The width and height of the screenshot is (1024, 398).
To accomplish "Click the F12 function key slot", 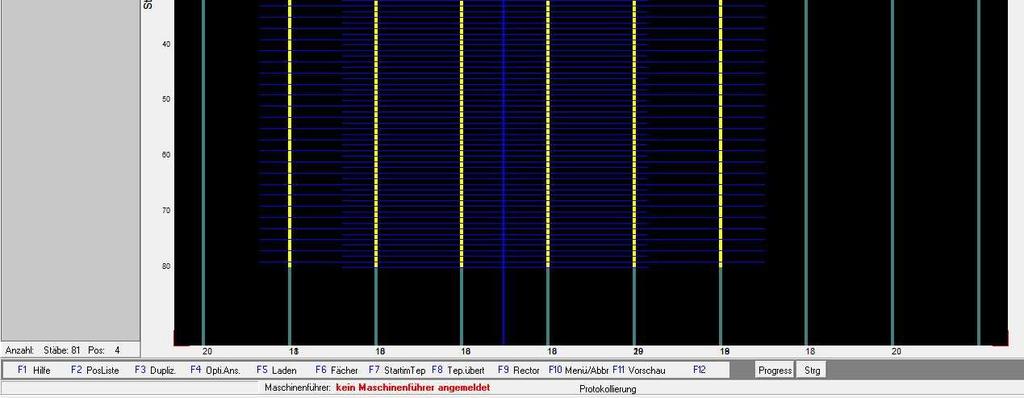I will click(699, 370).
